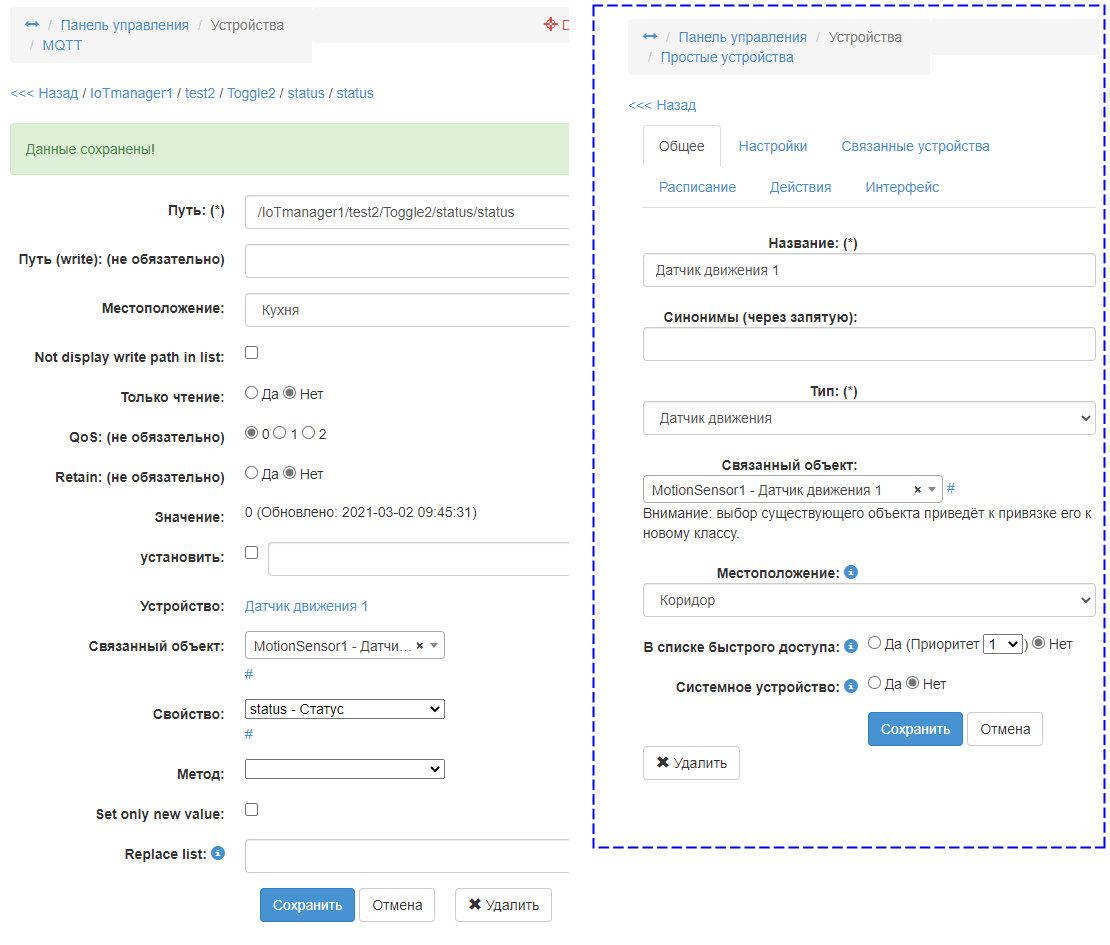The height and width of the screenshot is (945, 1110).
Task: Select Нет for Retain
Action: 290,473
